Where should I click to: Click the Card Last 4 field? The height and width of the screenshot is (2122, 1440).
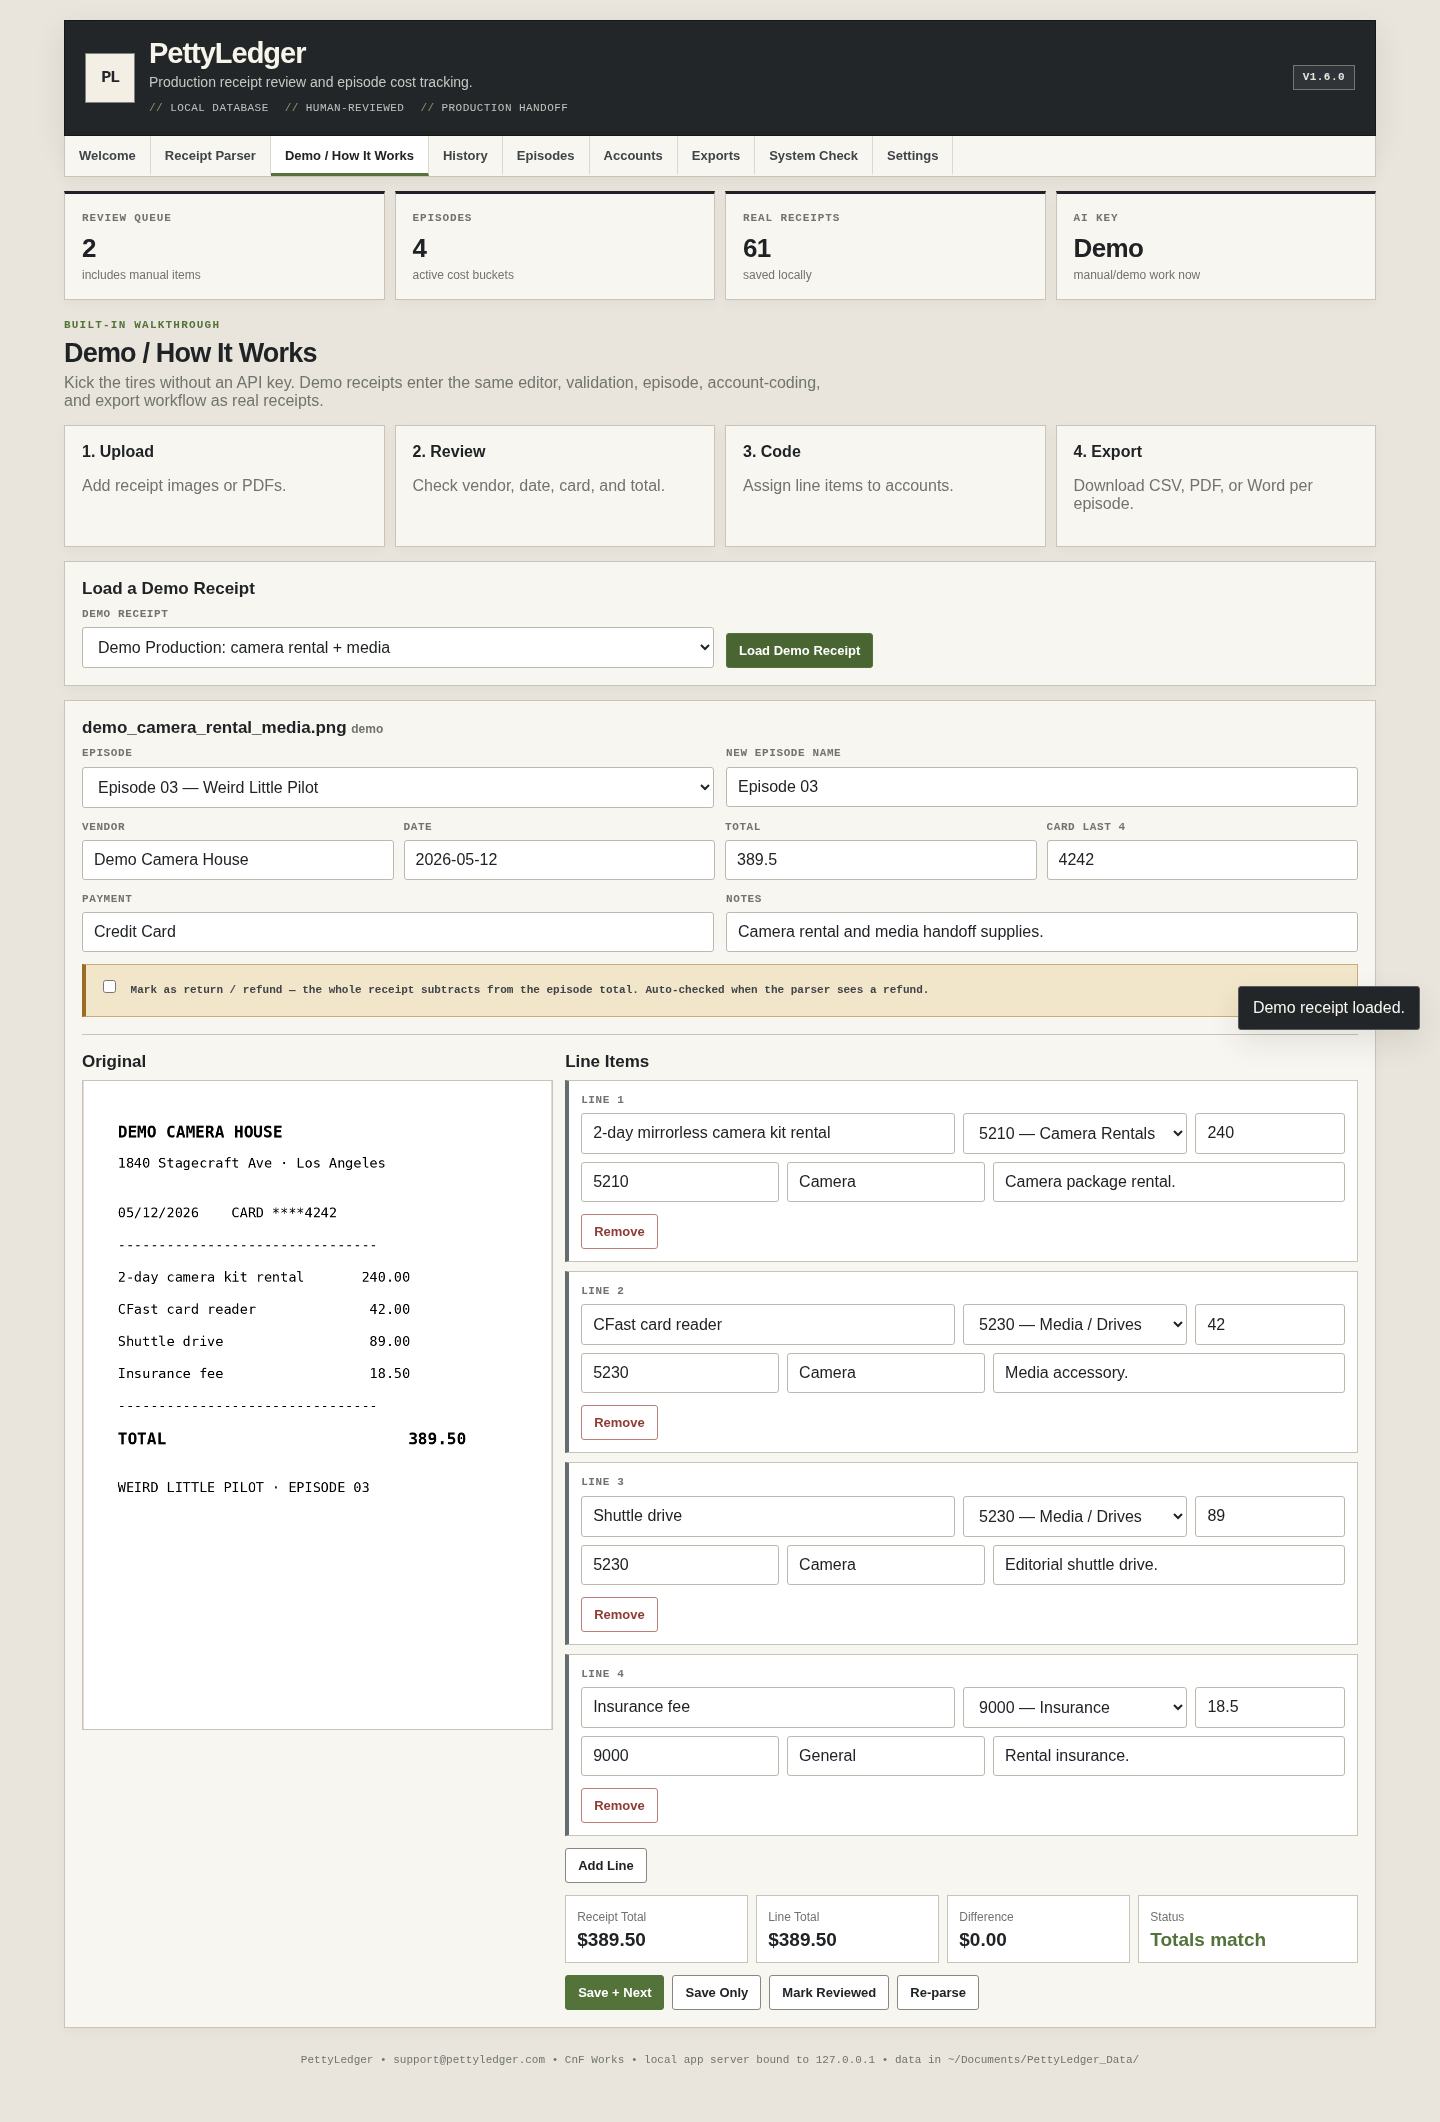click(1202, 860)
